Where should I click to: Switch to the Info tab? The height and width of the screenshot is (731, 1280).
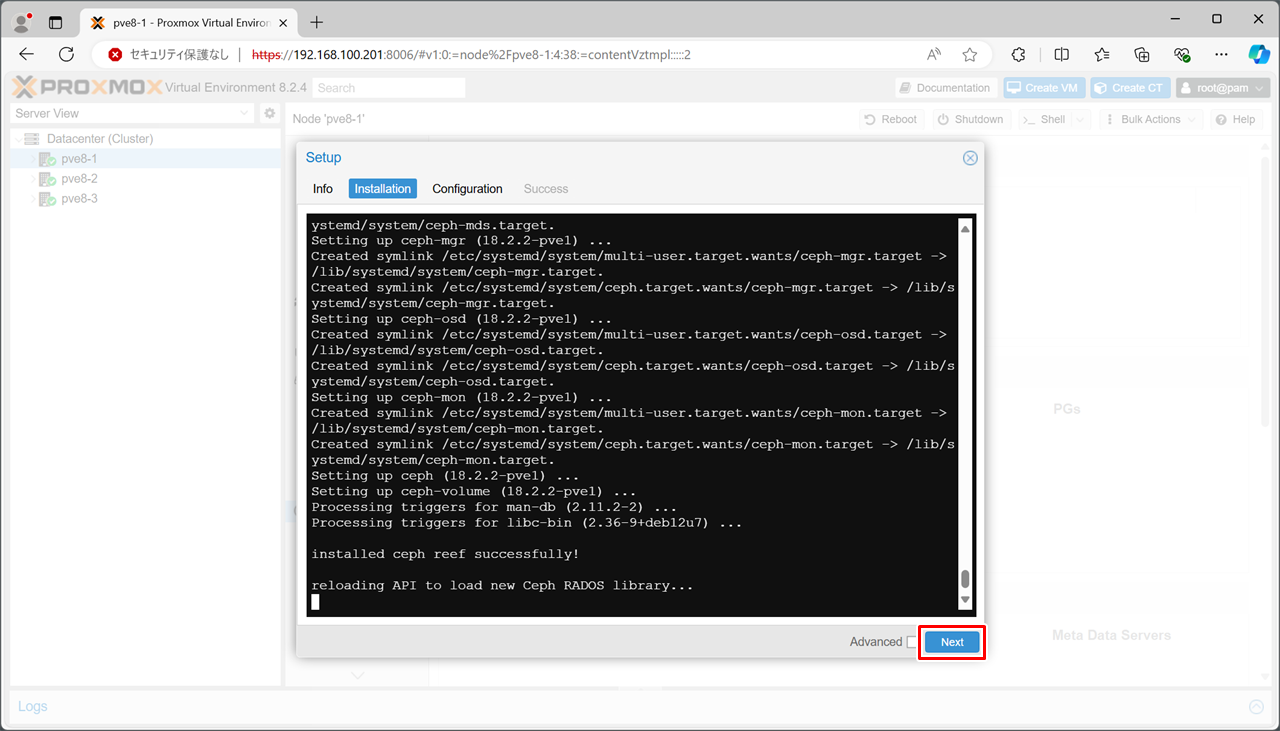click(322, 189)
